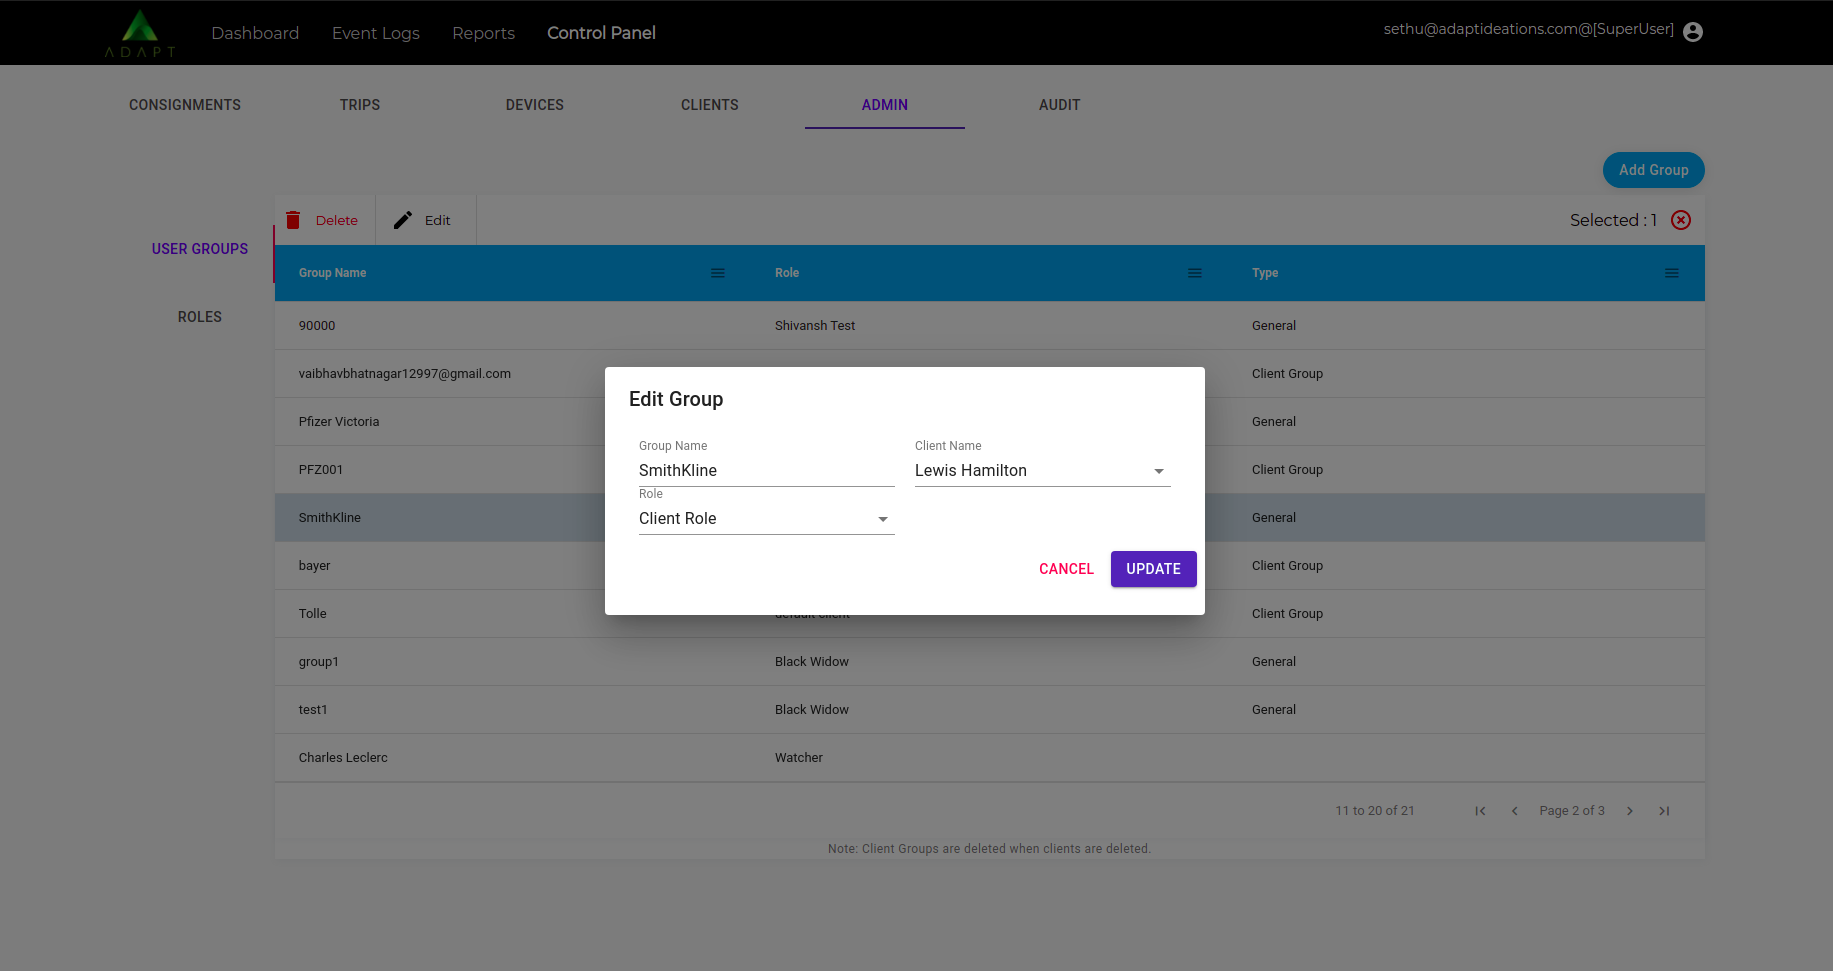Switch to the TRIPS tab
1833x971 pixels.
[x=360, y=105]
